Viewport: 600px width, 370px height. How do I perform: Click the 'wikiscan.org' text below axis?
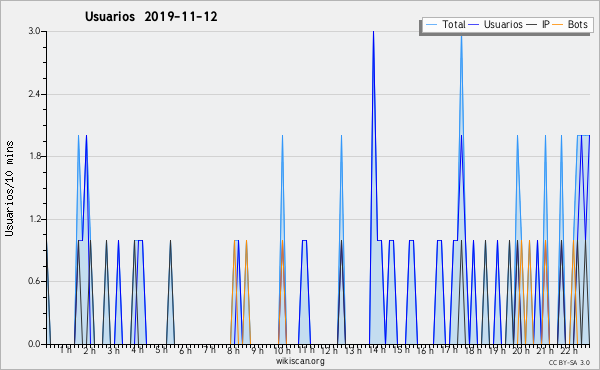(x=300, y=361)
